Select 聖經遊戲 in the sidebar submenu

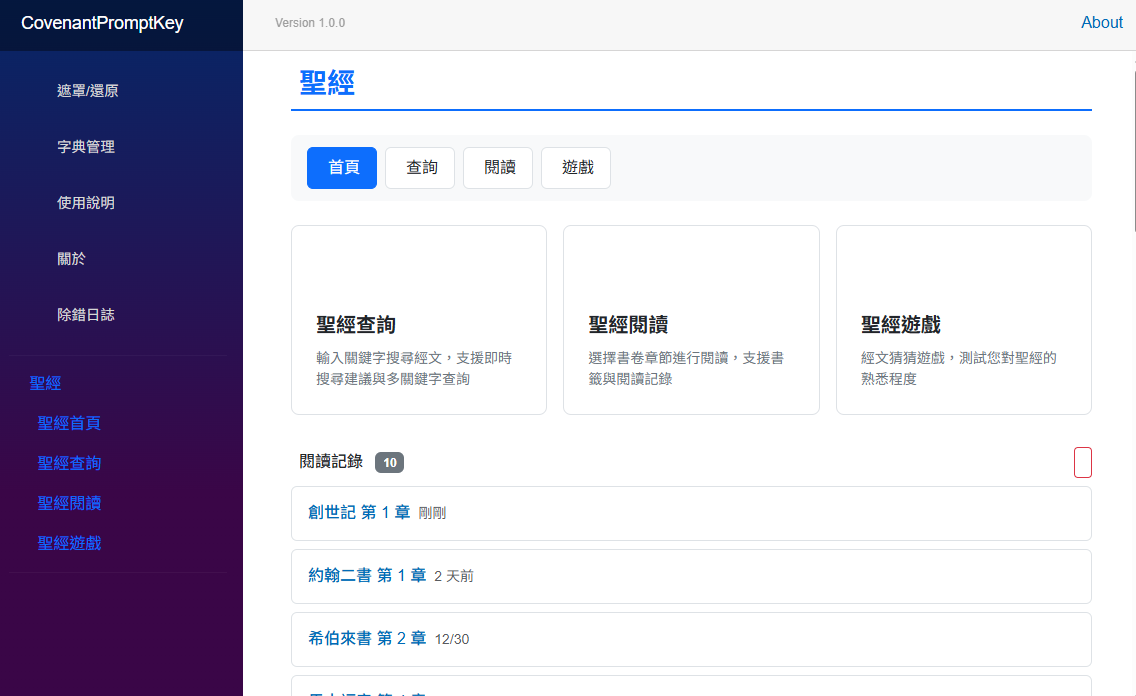point(69,543)
